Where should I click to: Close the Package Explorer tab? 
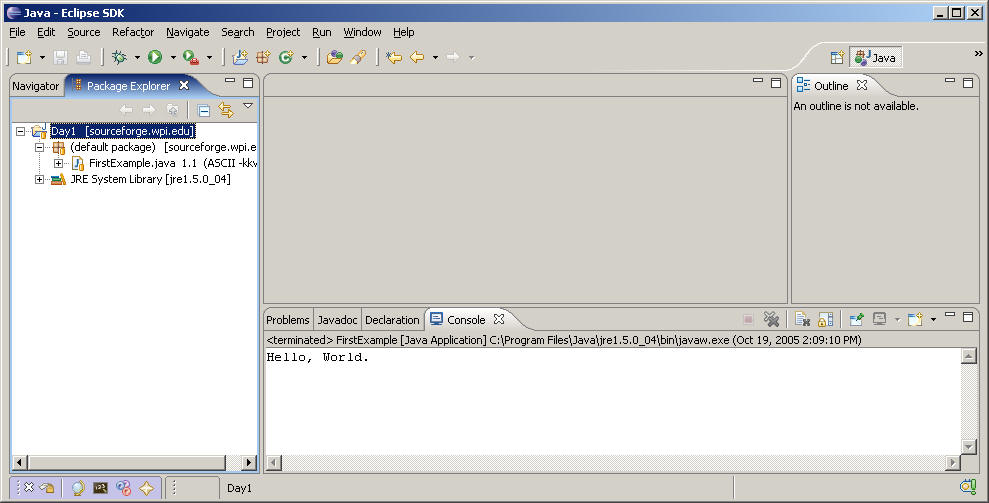(x=184, y=85)
